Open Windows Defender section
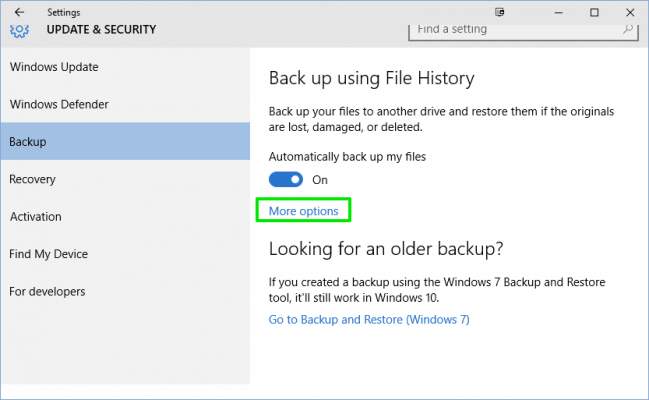Screen dimensions: 649x400 (x=125, y=104)
